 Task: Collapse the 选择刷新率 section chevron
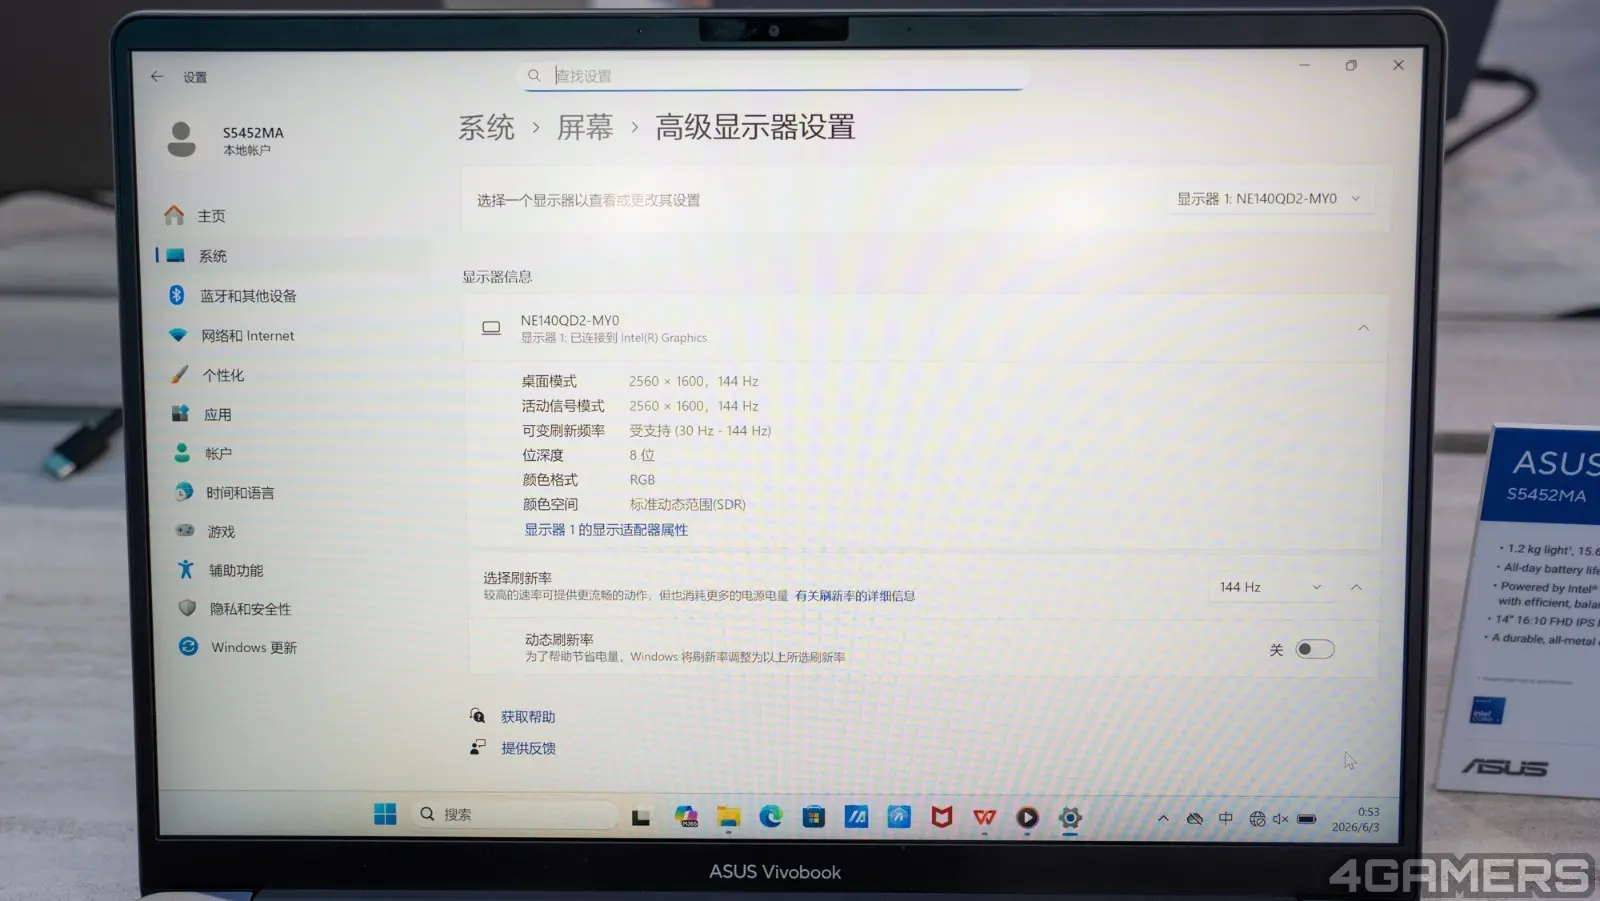coord(1356,587)
